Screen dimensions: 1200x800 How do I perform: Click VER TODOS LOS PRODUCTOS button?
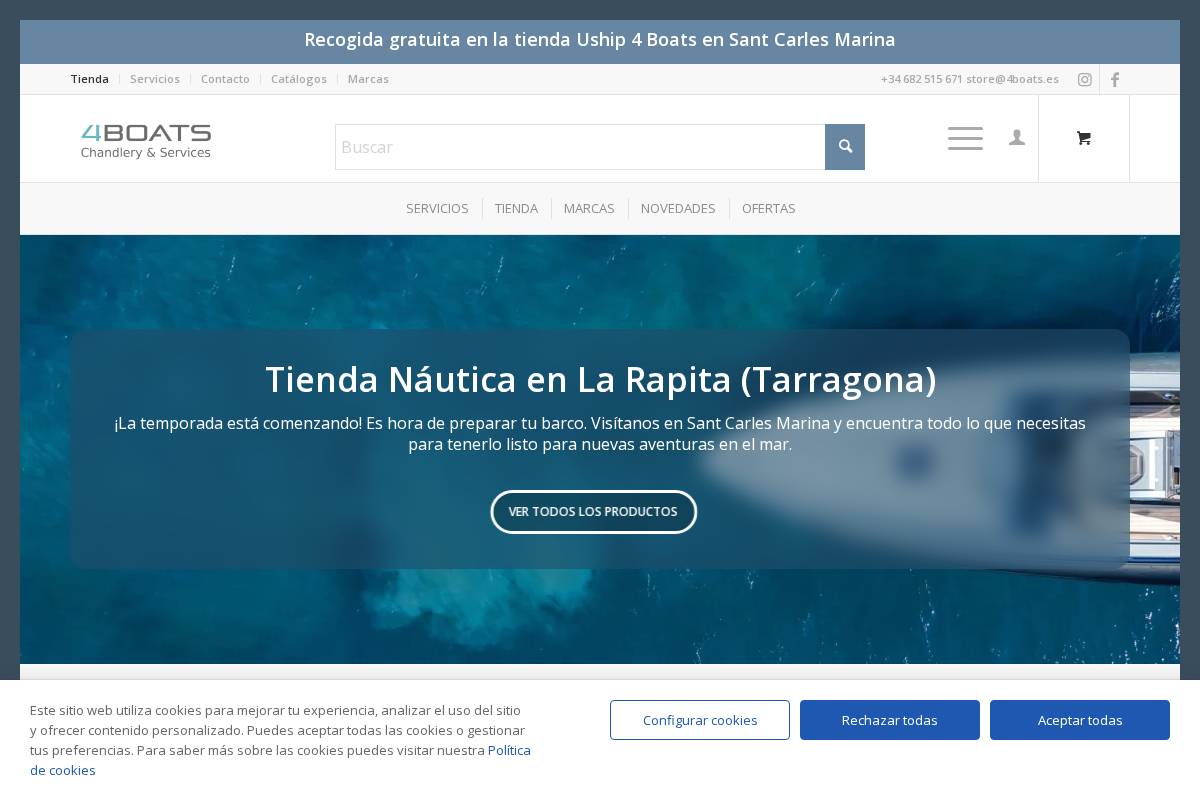pos(594,511)
